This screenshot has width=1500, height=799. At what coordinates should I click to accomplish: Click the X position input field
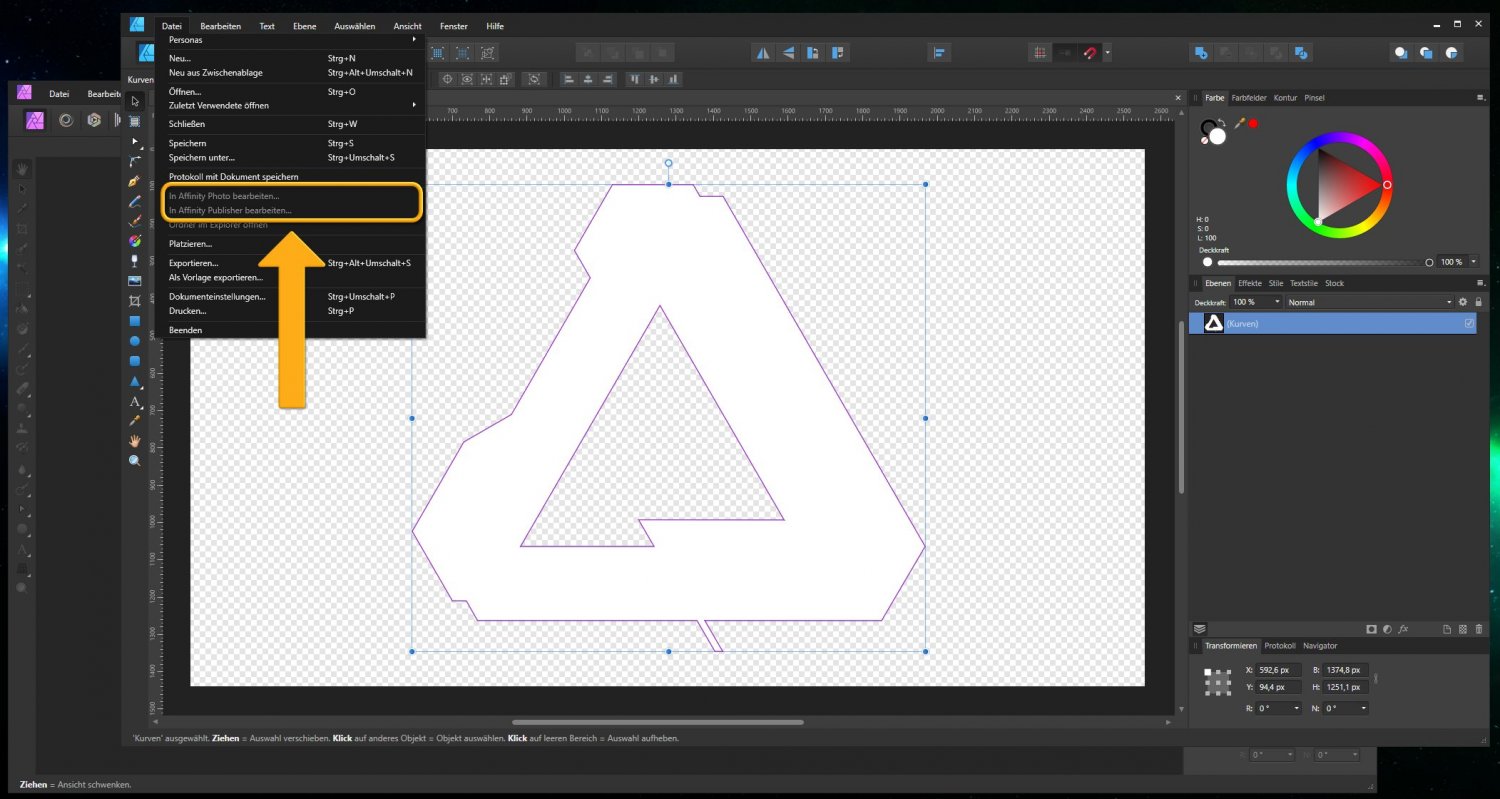(x=1279, y=670)
